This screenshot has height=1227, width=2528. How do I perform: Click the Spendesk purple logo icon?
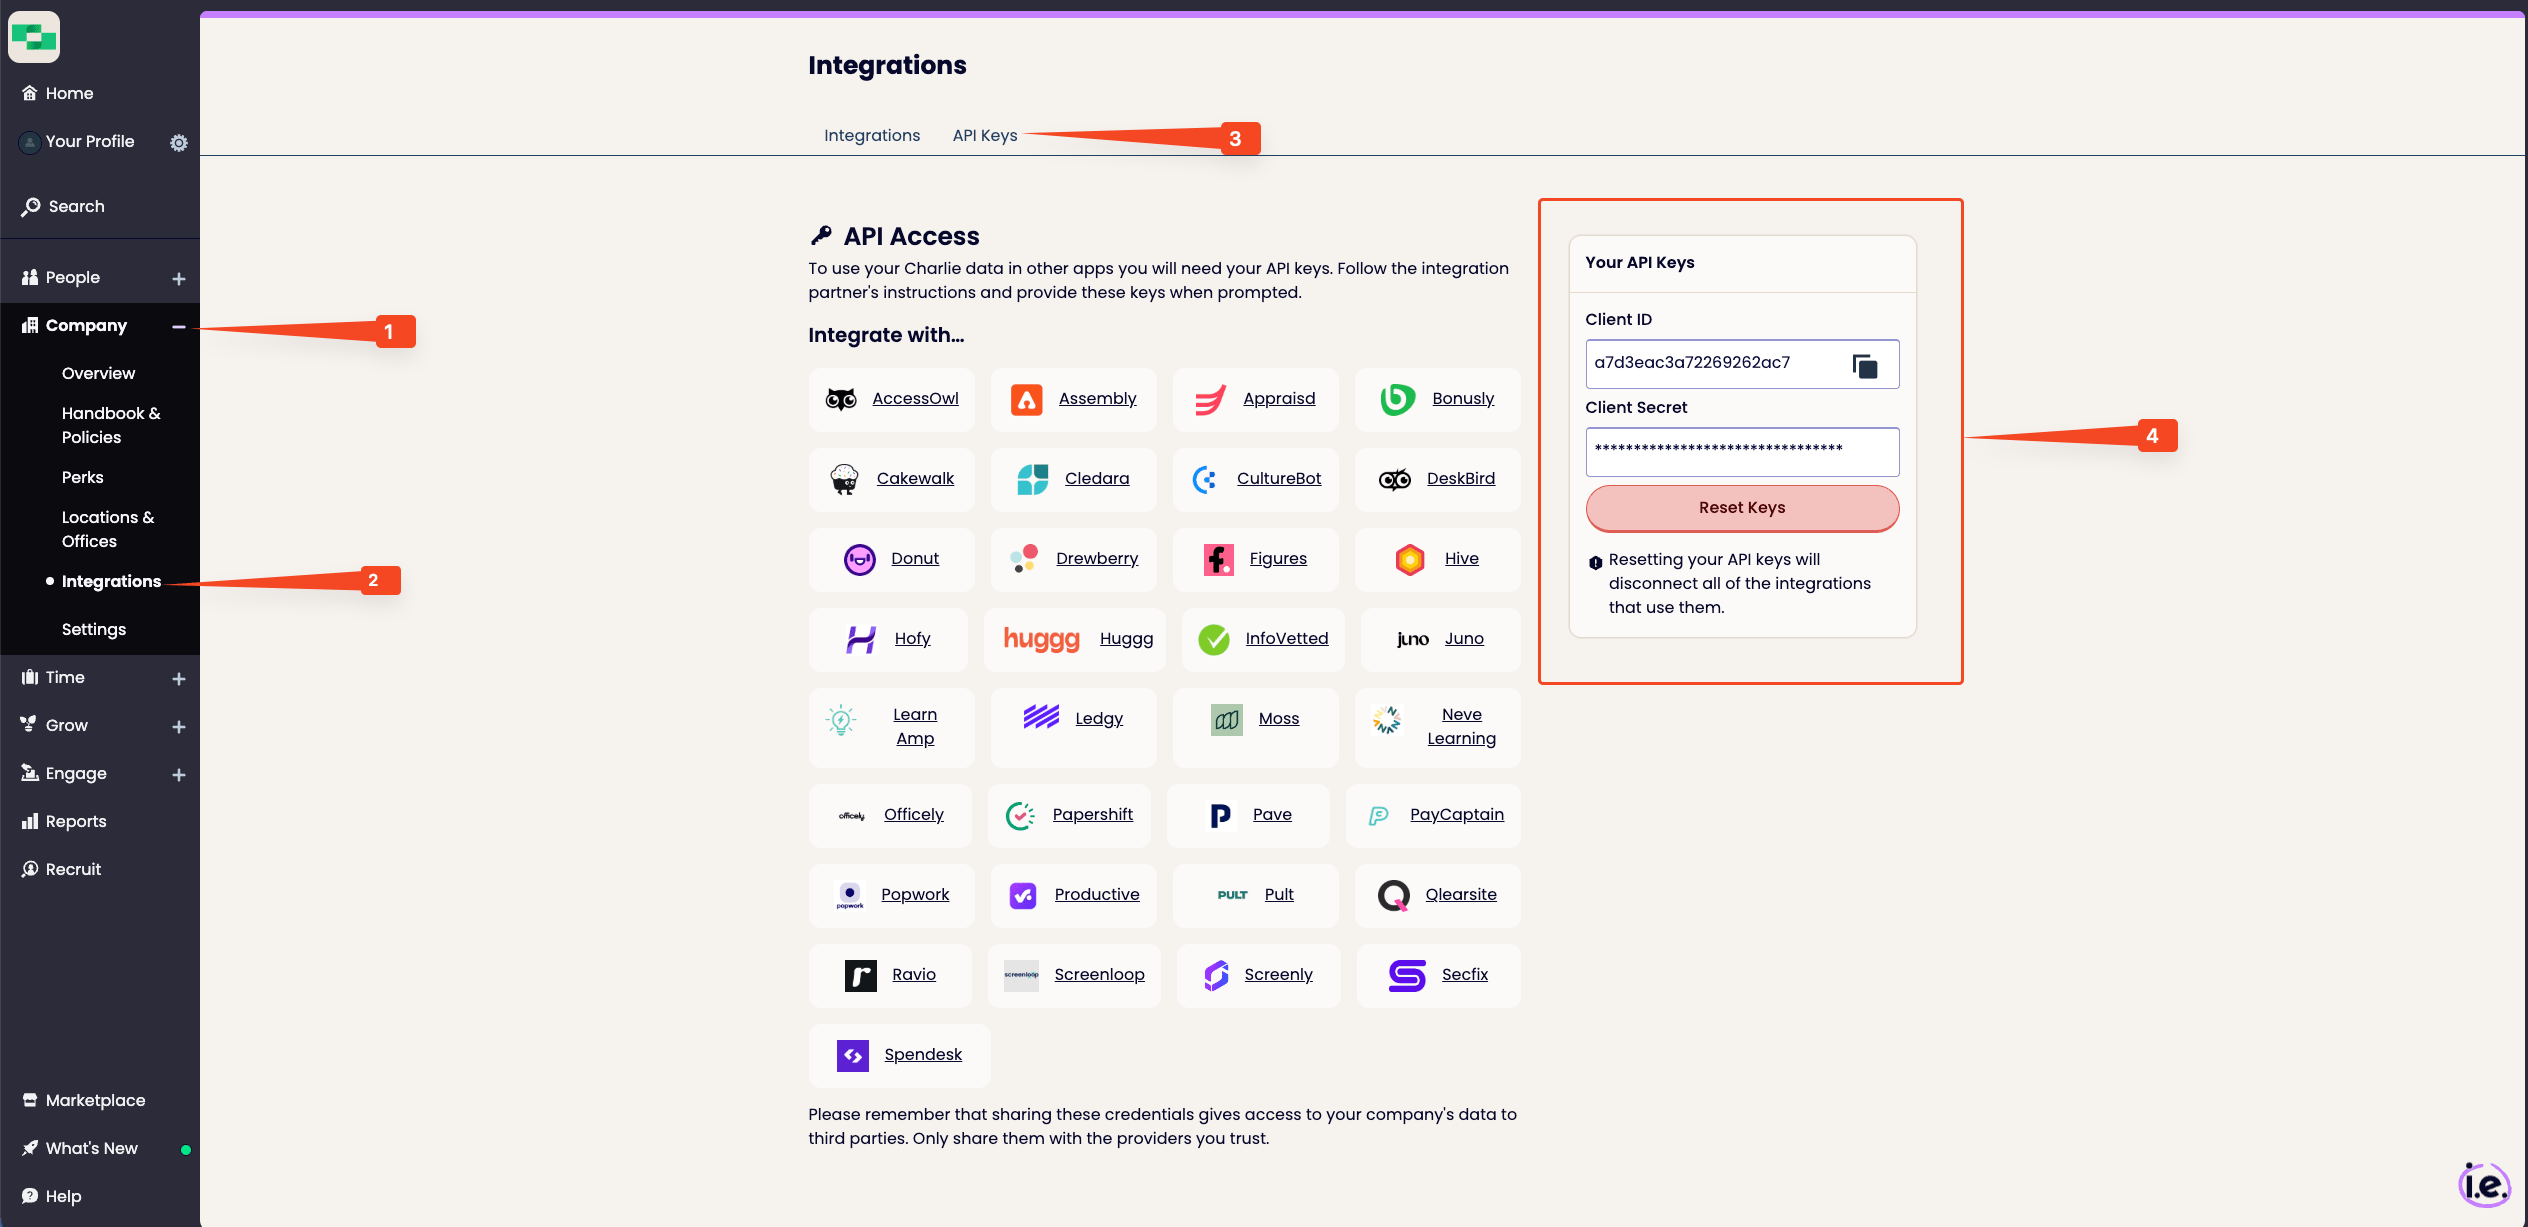(853, 1055)
